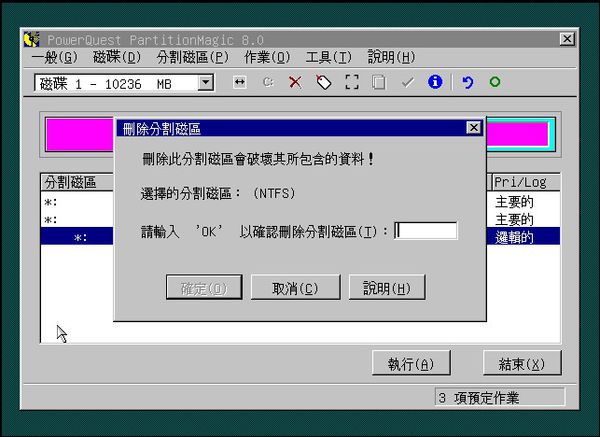The image size is (600, 437).
Task: Open the 磁碟 1 - 10236 MB disk dropdown
Action: (206, 82)
